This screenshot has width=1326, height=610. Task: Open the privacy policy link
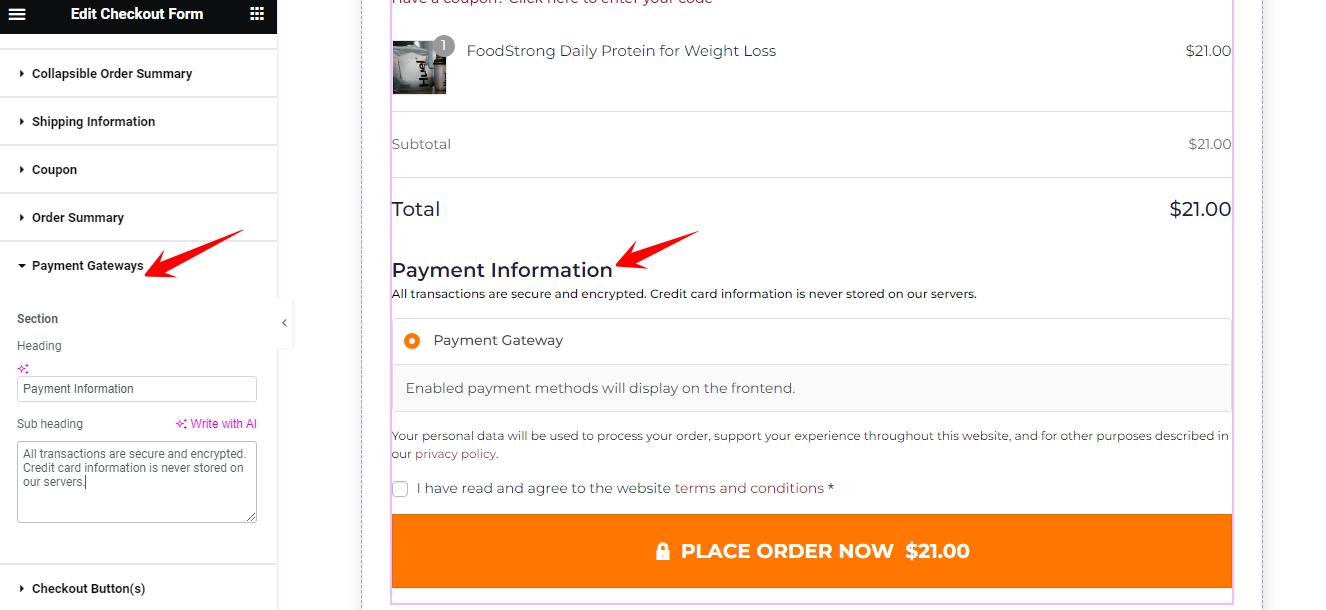[455, 454]
